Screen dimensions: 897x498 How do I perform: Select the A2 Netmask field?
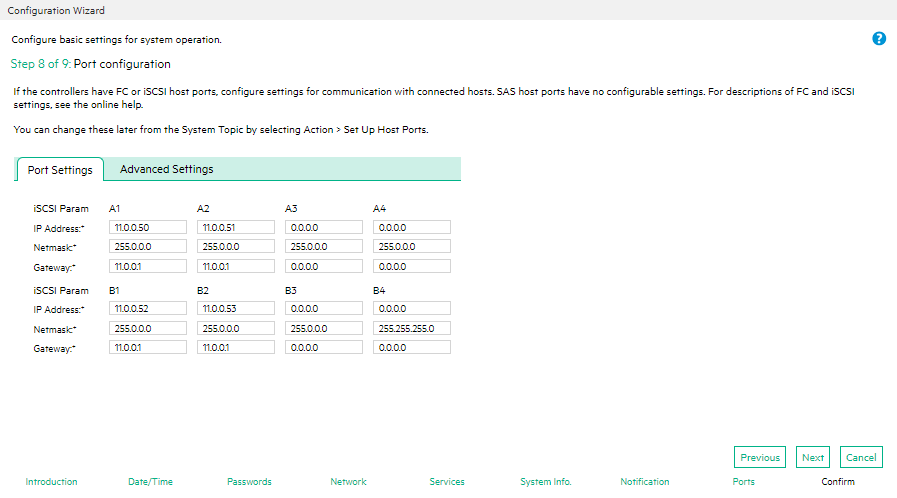tap(236, 246)
